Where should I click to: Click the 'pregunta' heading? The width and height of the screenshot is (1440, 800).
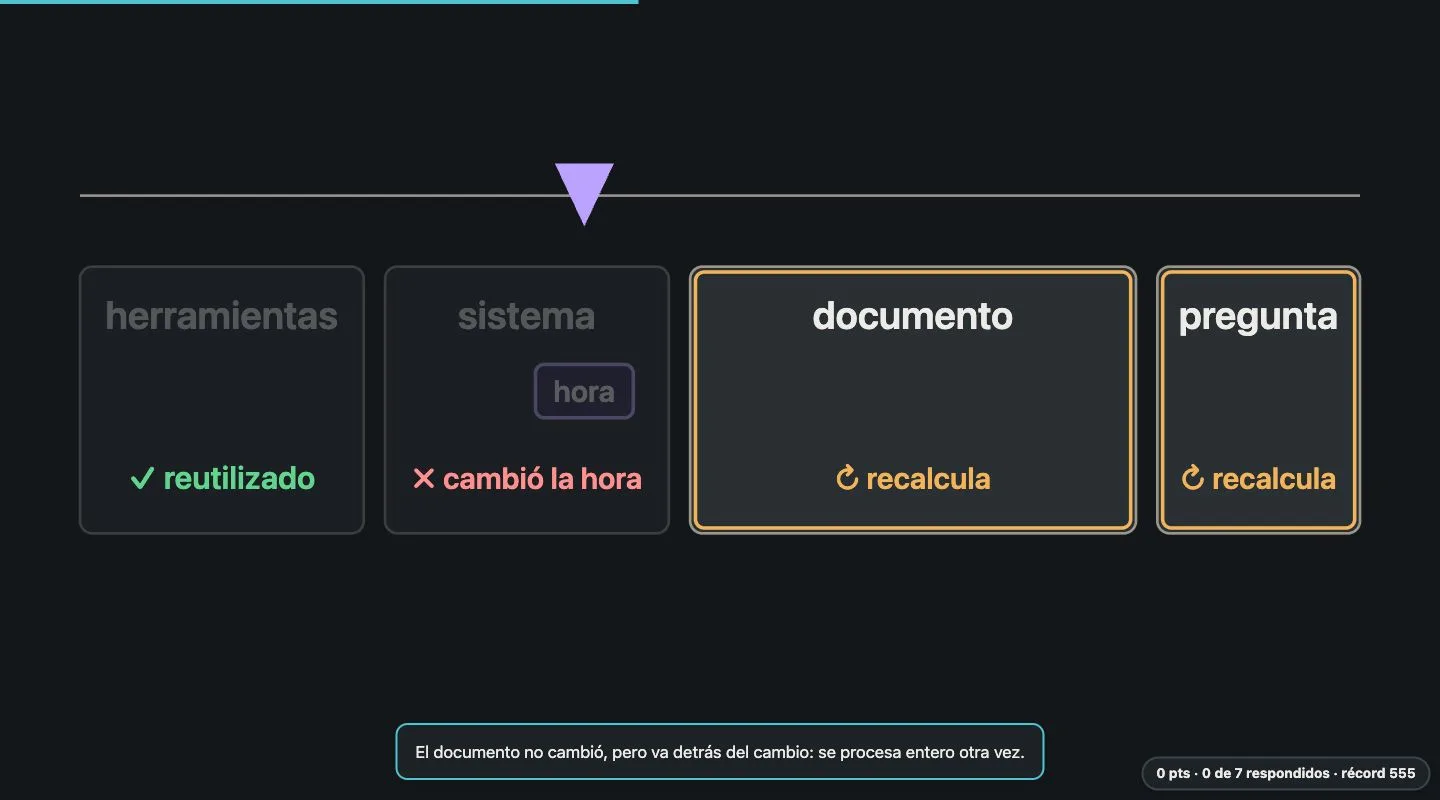1258,317
